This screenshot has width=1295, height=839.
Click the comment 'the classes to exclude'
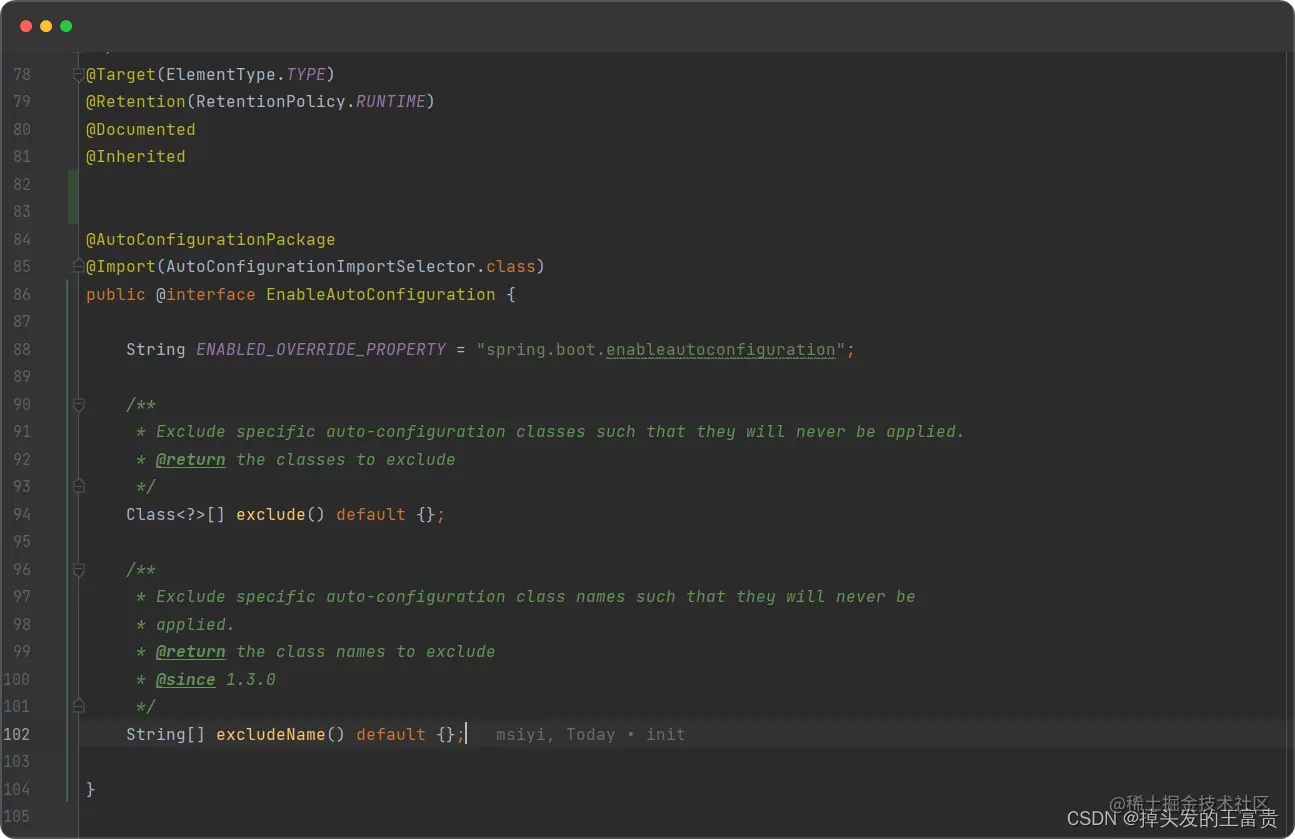click(x=346, y=460)
